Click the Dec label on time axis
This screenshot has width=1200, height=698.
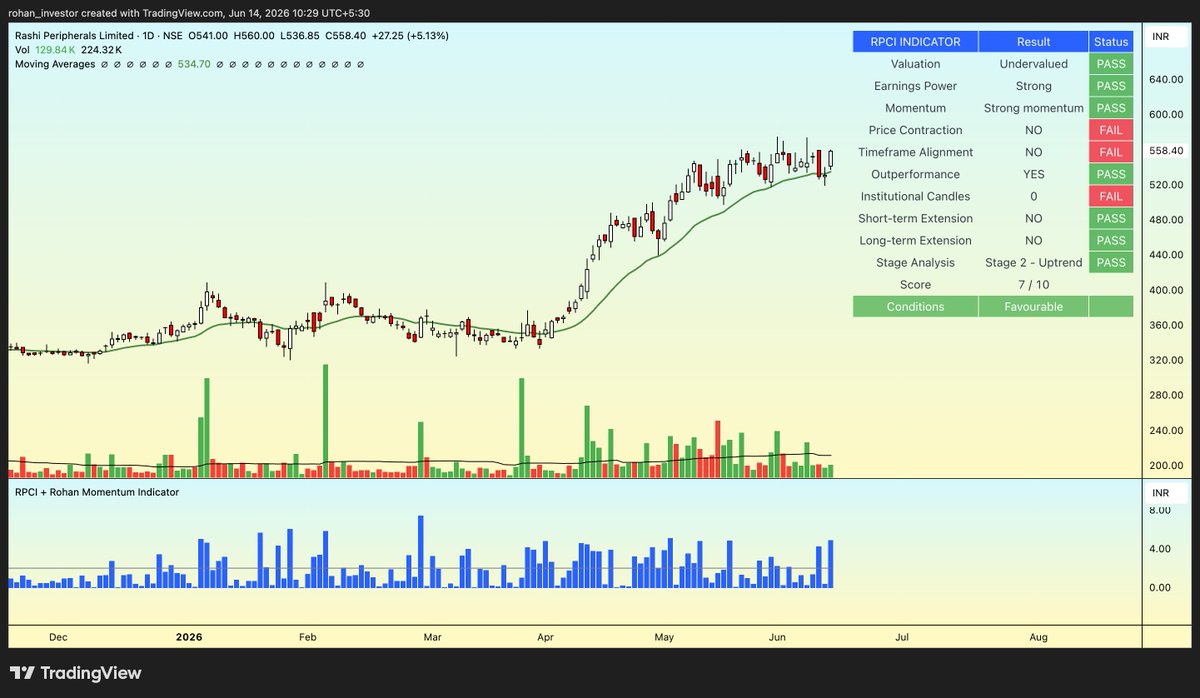pos(58,636)
